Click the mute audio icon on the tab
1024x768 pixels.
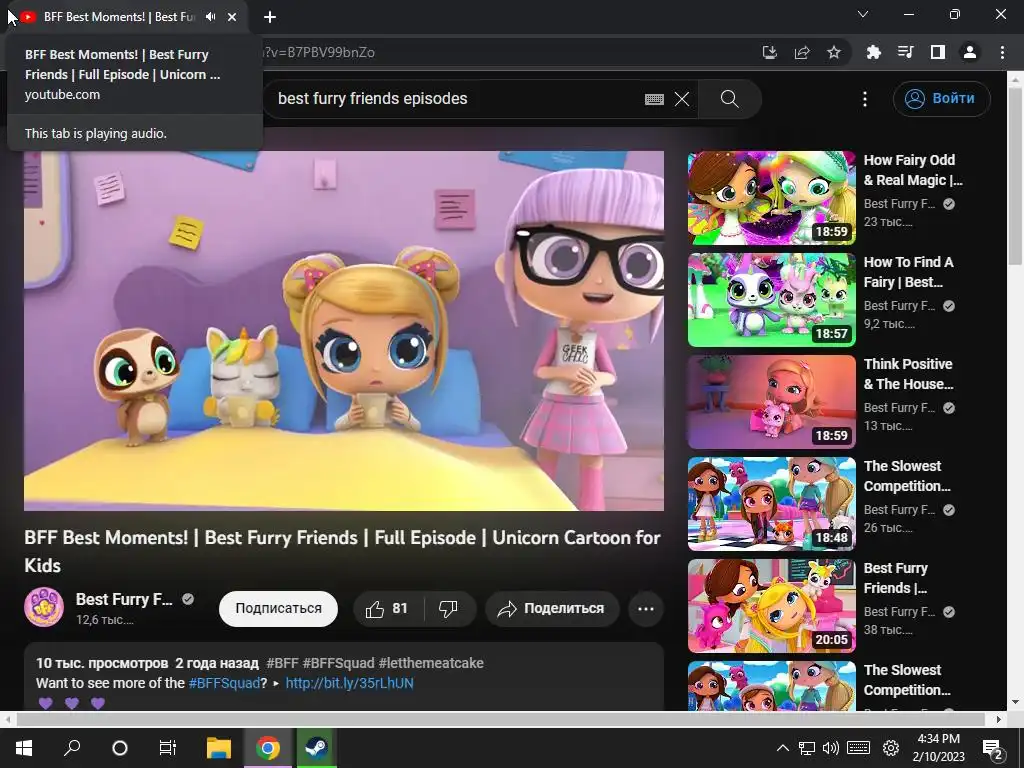pos(210,17)
